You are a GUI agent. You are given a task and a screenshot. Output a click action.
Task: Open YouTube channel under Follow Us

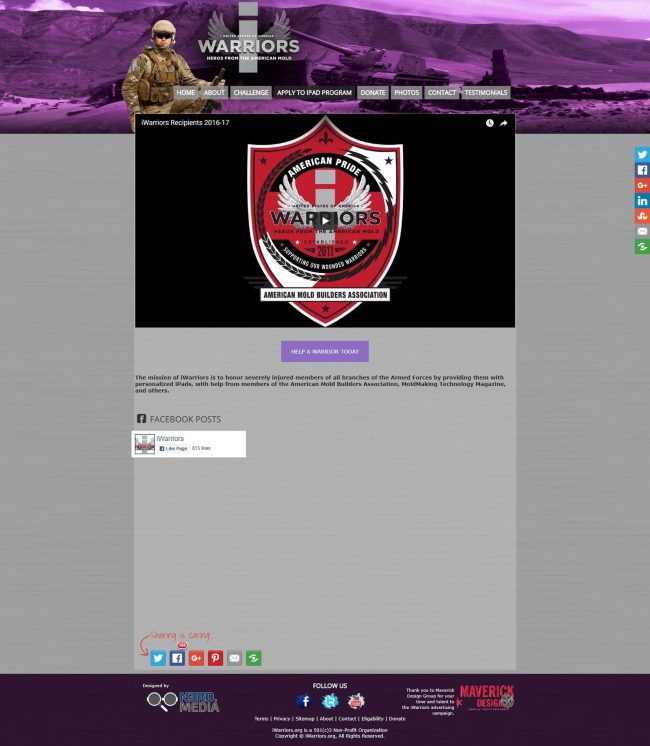pyautogui.click(x=356, y=701)
